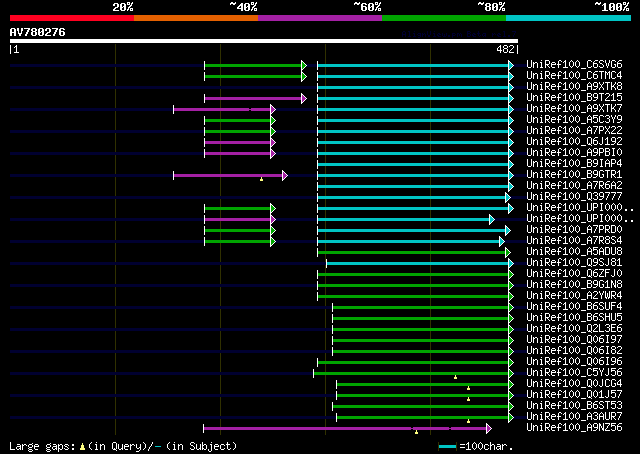The height and width of the screenshot is (454, 640).
Task: Select the UniRef100_A7PRD0 label
Action: 574,230
